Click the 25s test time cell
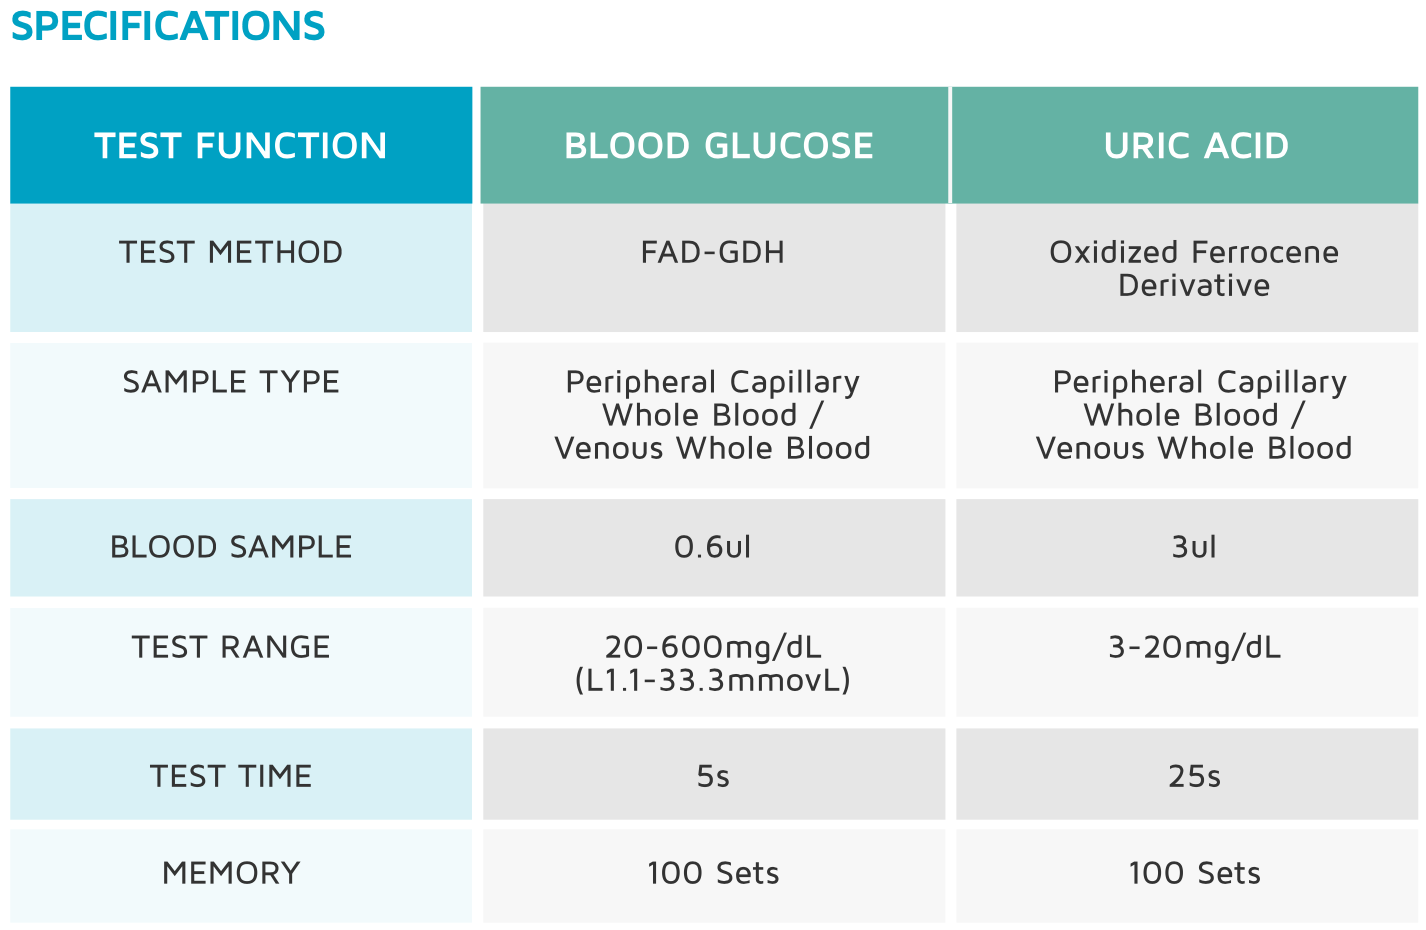Image resolution: width=1426 pixels, height=930 pixels. point(1187,774)
